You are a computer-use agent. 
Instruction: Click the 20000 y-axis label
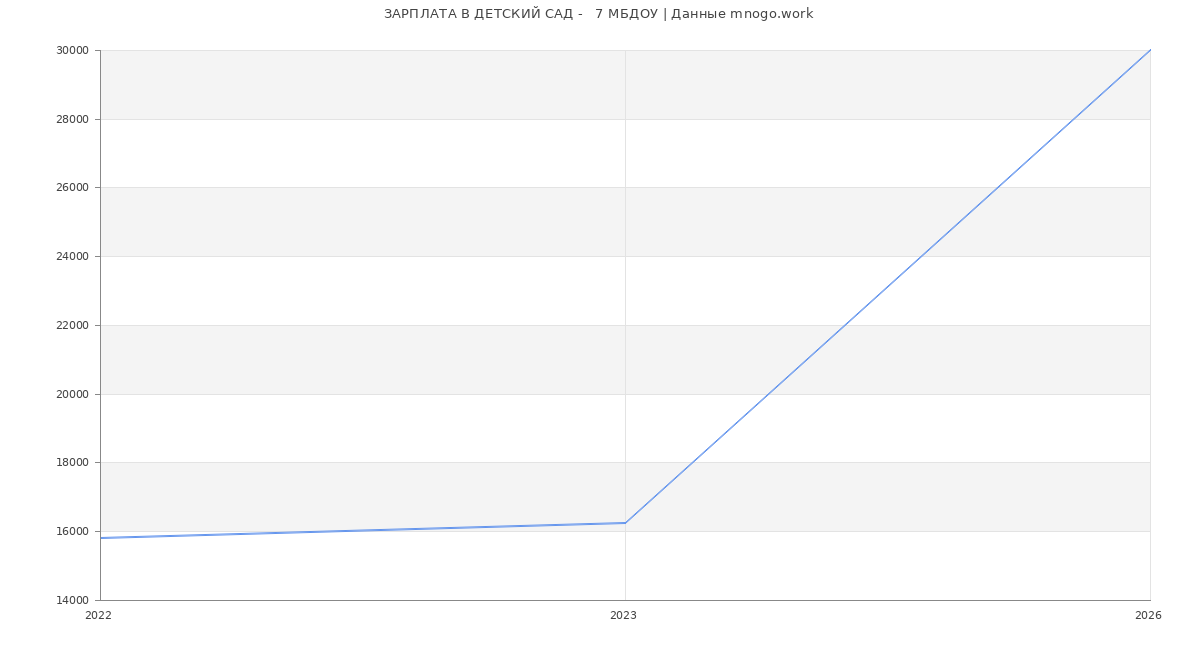point(74,394)
